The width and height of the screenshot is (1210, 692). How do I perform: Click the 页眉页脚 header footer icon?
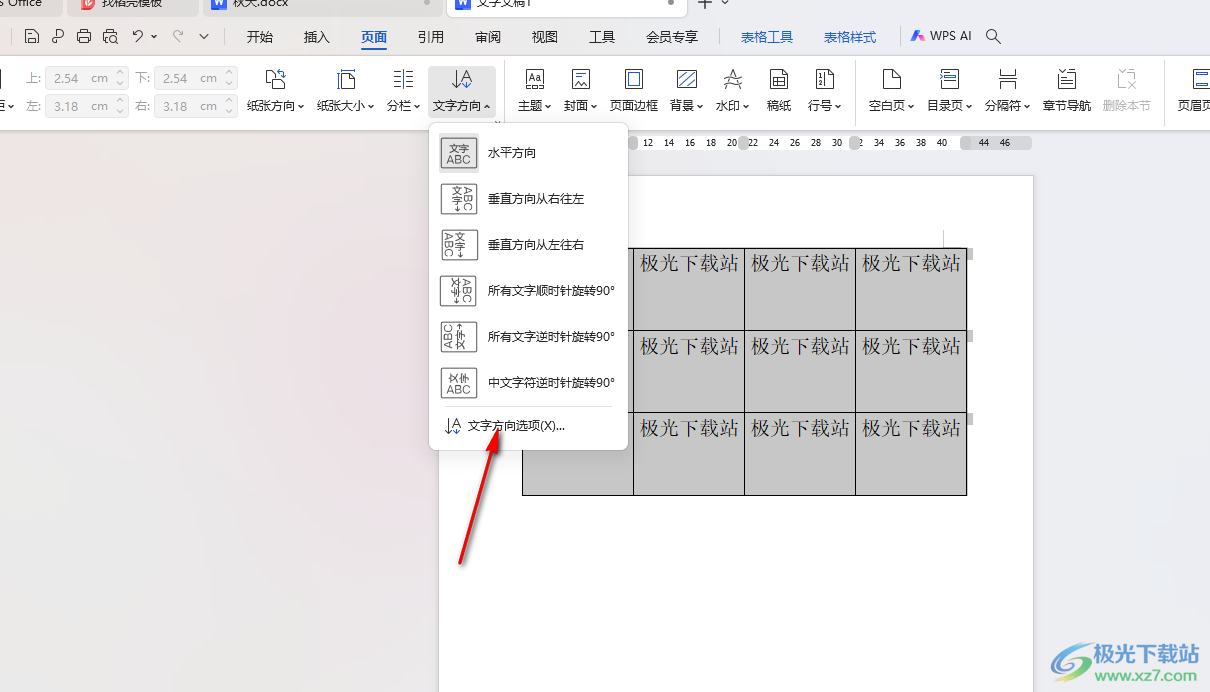1193,90
